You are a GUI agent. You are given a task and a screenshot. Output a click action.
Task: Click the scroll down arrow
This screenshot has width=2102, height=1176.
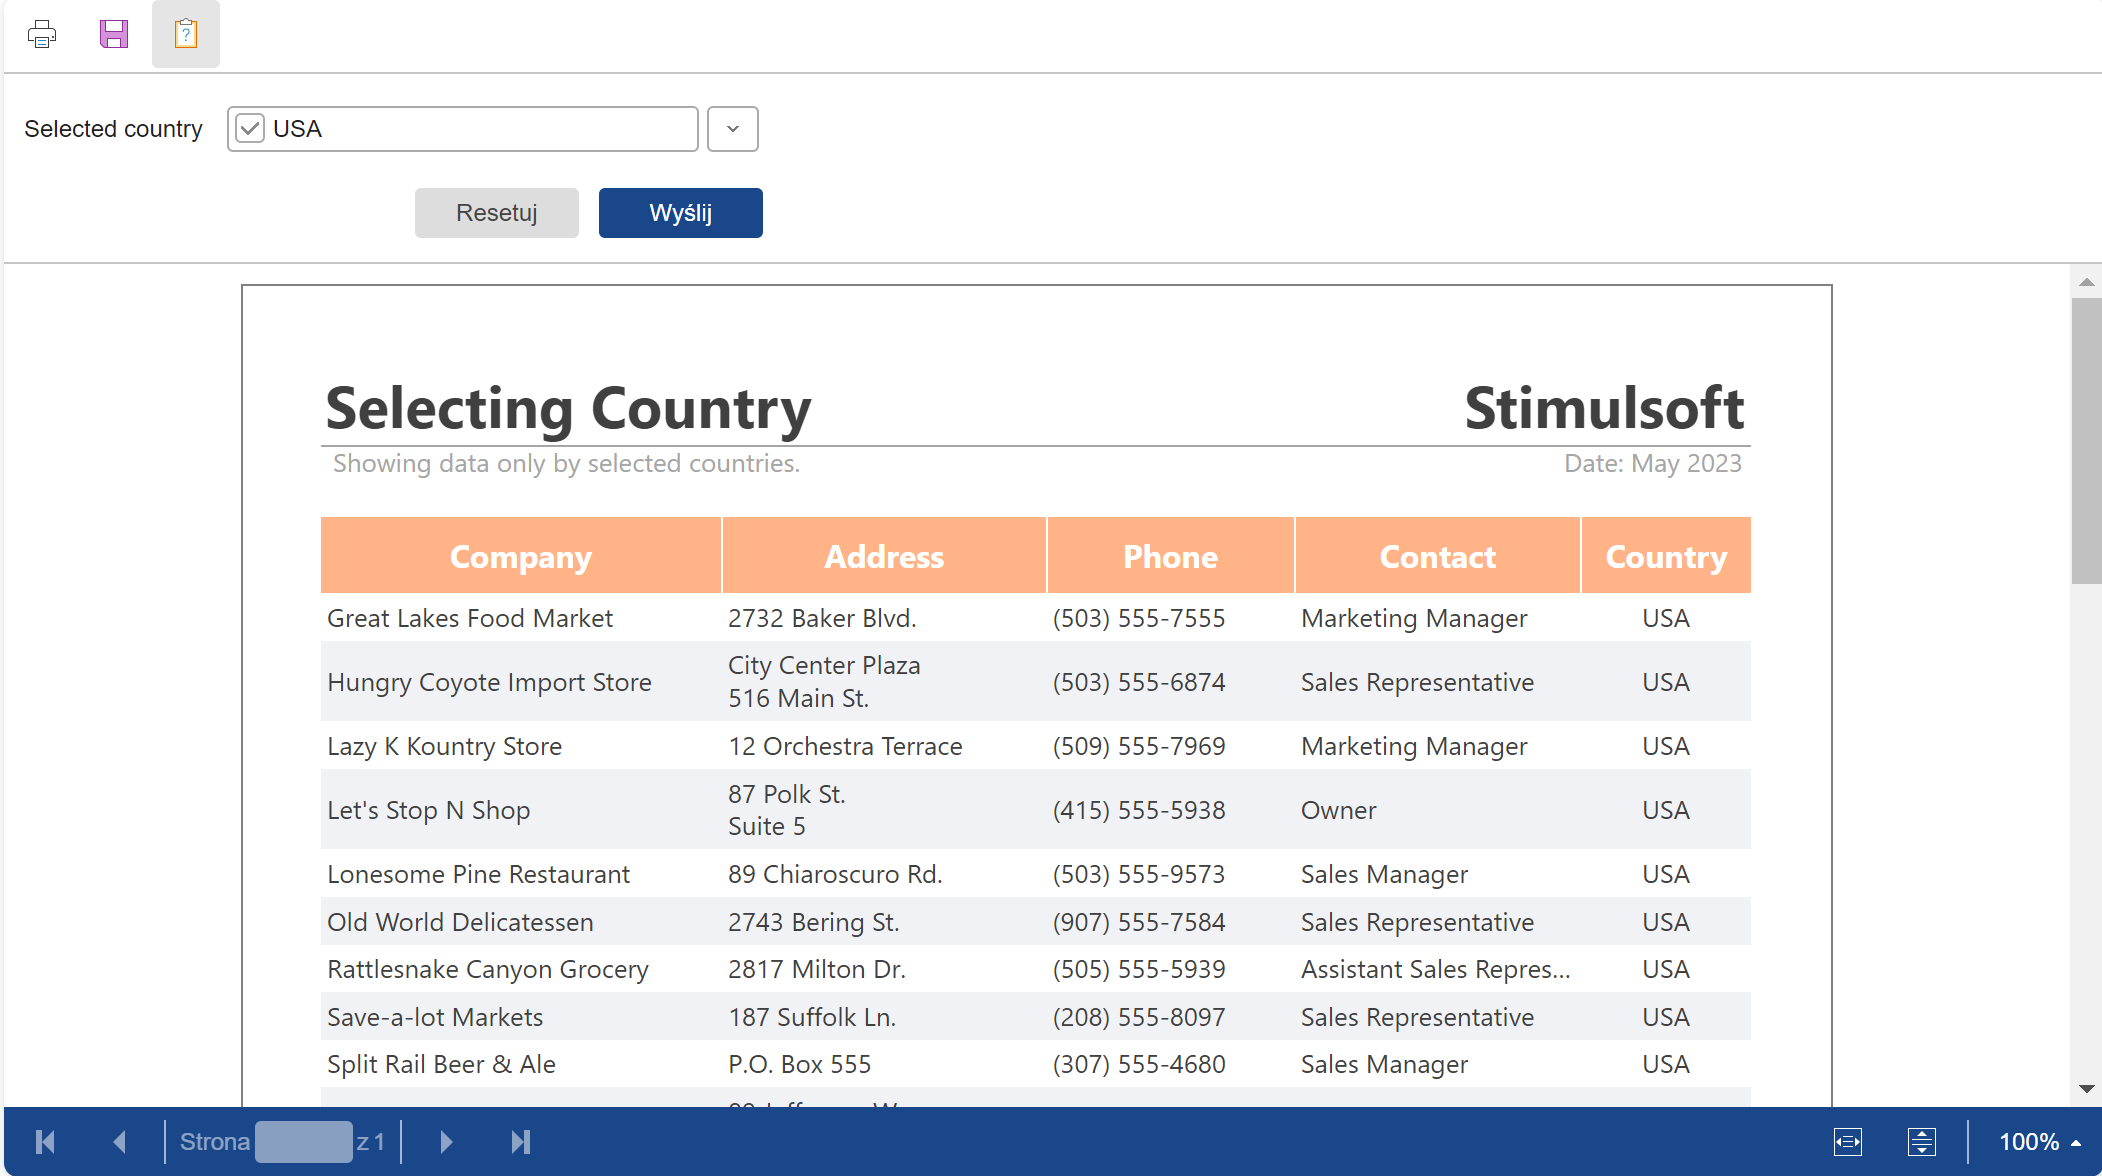pos(2086,1089)
